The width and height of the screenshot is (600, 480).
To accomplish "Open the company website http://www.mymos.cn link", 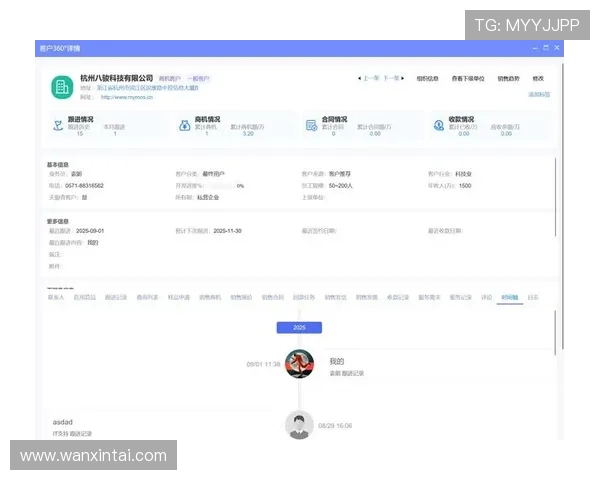I will 127,97.
